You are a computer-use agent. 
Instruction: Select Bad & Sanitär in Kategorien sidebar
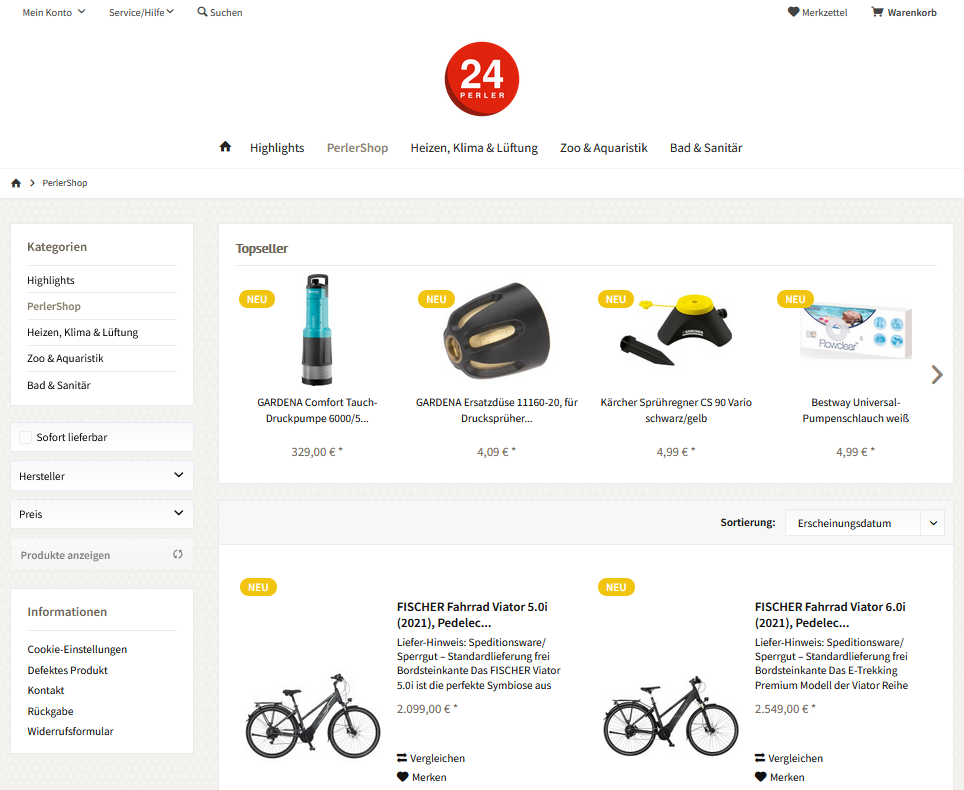pyautogui.click(x=58, y=385)
